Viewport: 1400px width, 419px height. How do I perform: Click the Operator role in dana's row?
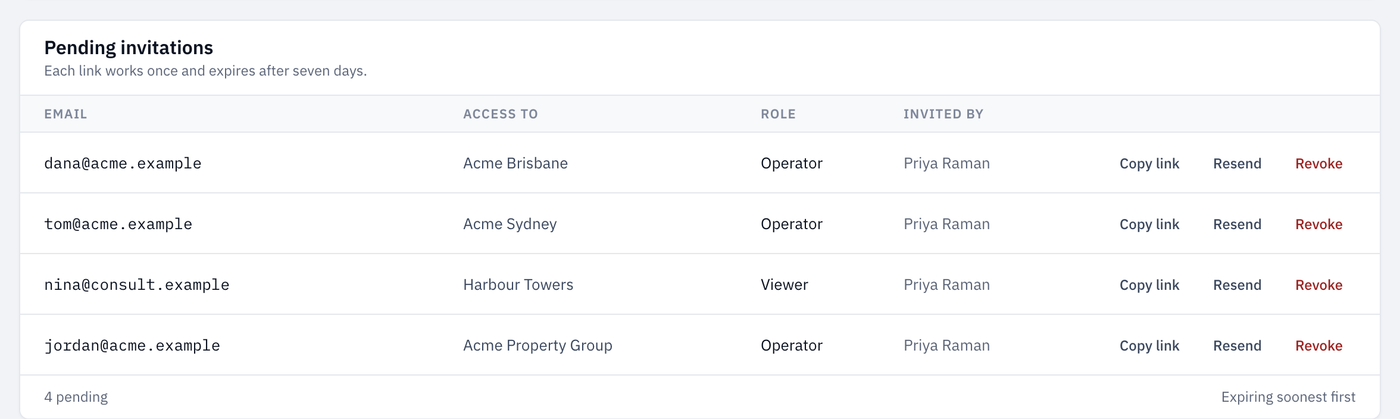(x=792, y=164)
